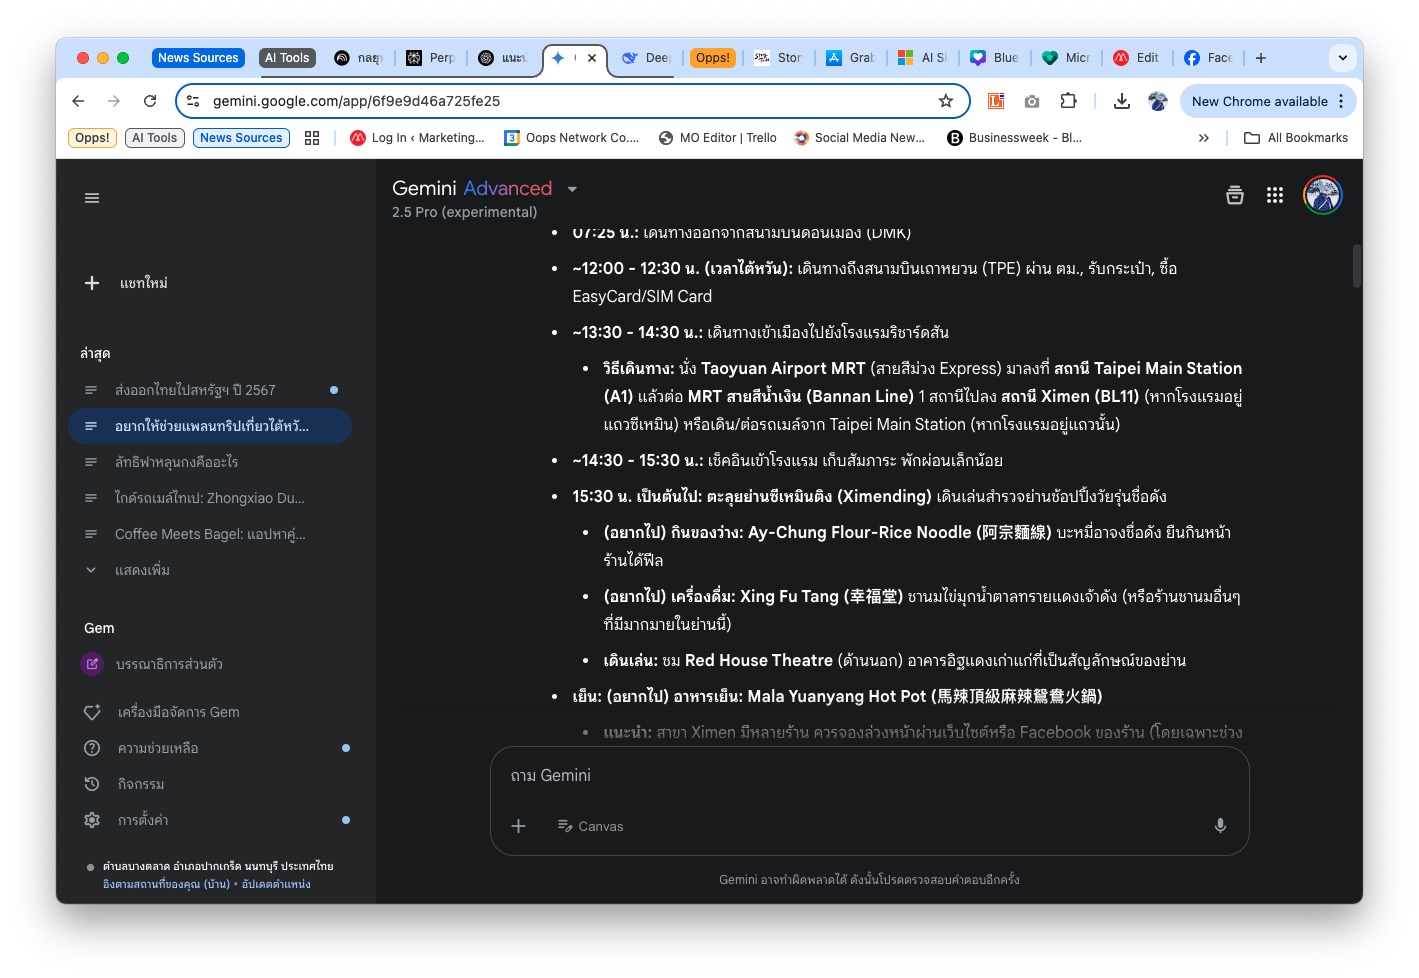Show more bookmarks chevron

pos(1203,138)
